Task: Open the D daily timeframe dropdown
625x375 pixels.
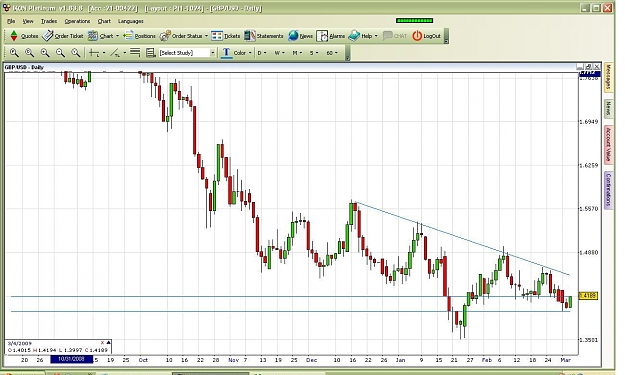Action: click(262, 53)
